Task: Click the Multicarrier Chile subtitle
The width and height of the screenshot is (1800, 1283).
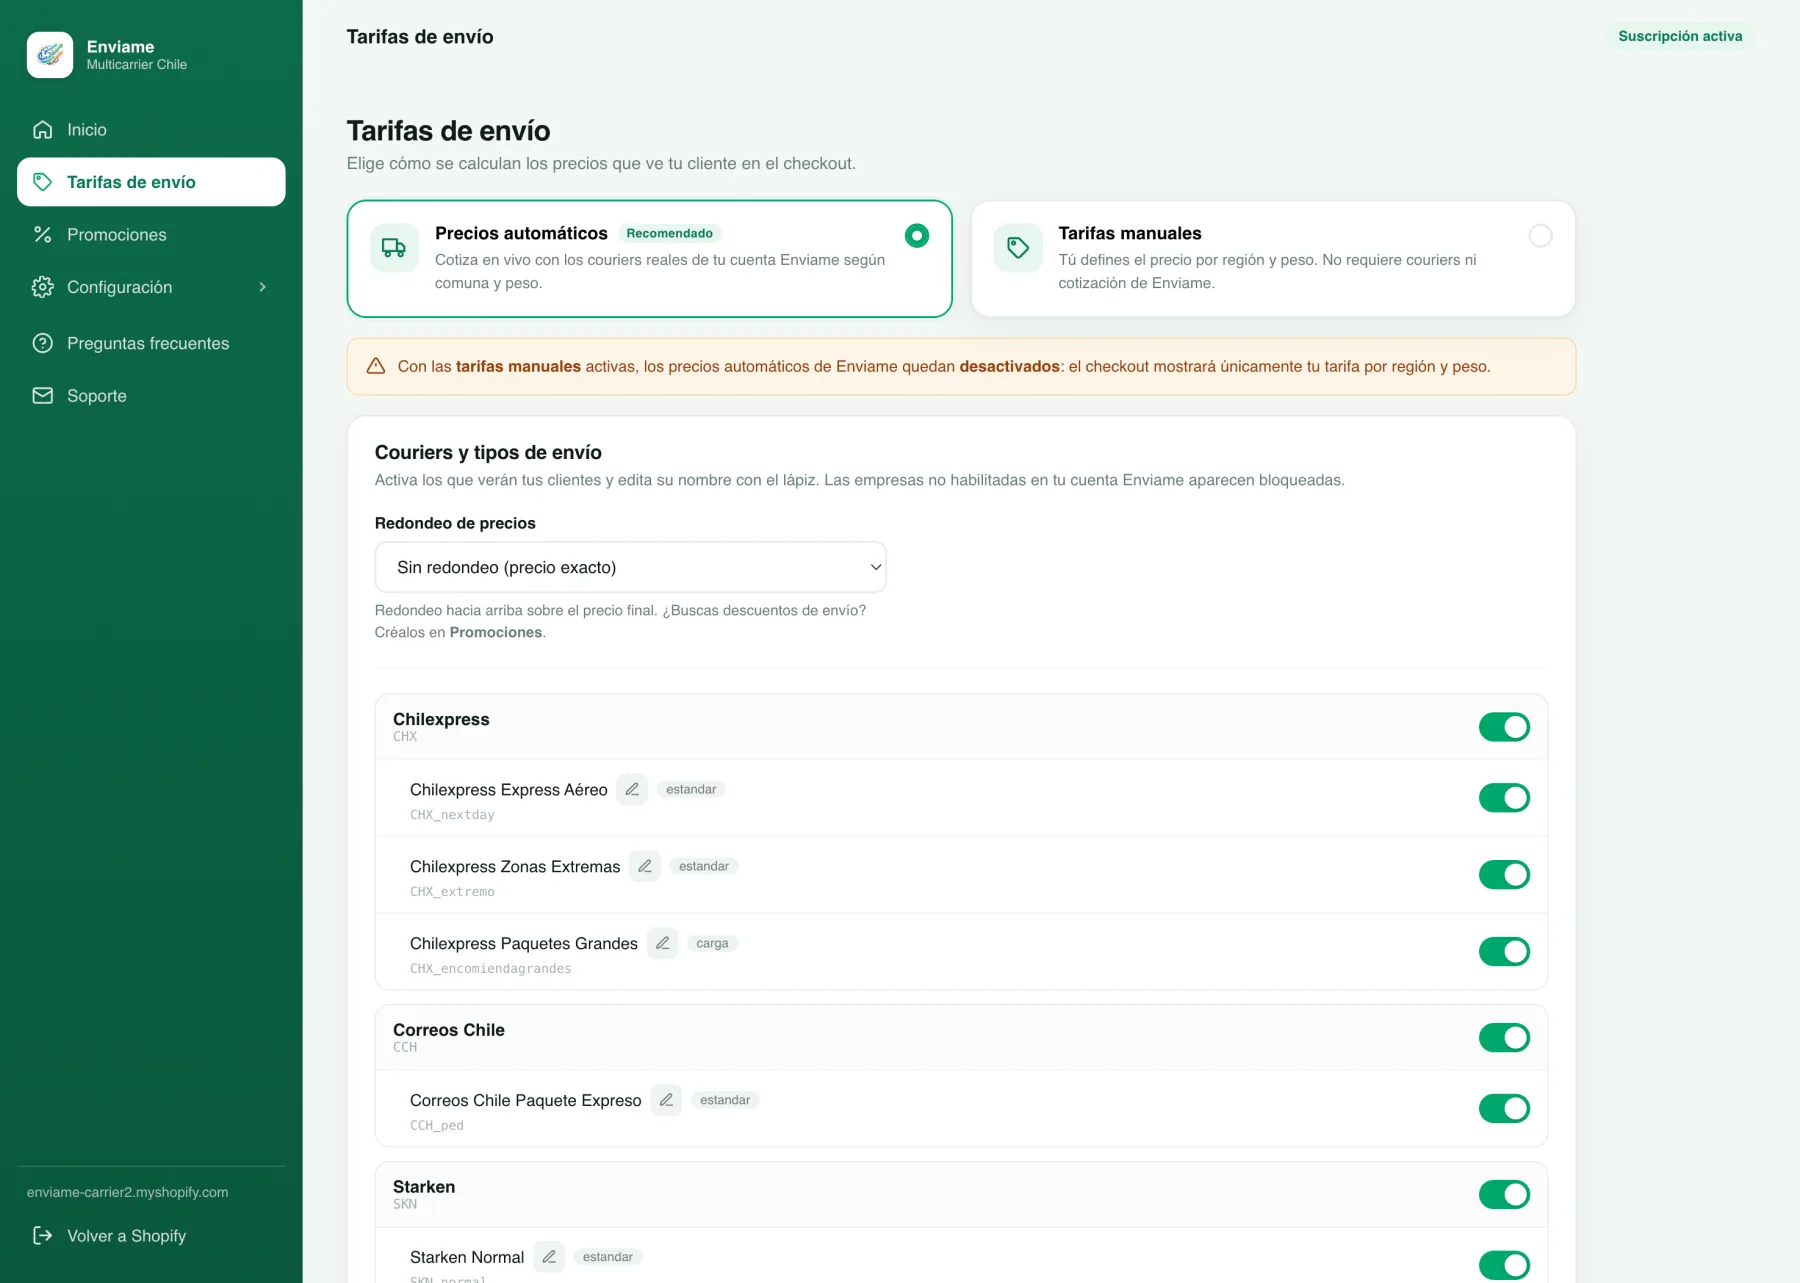Action: 137,65
